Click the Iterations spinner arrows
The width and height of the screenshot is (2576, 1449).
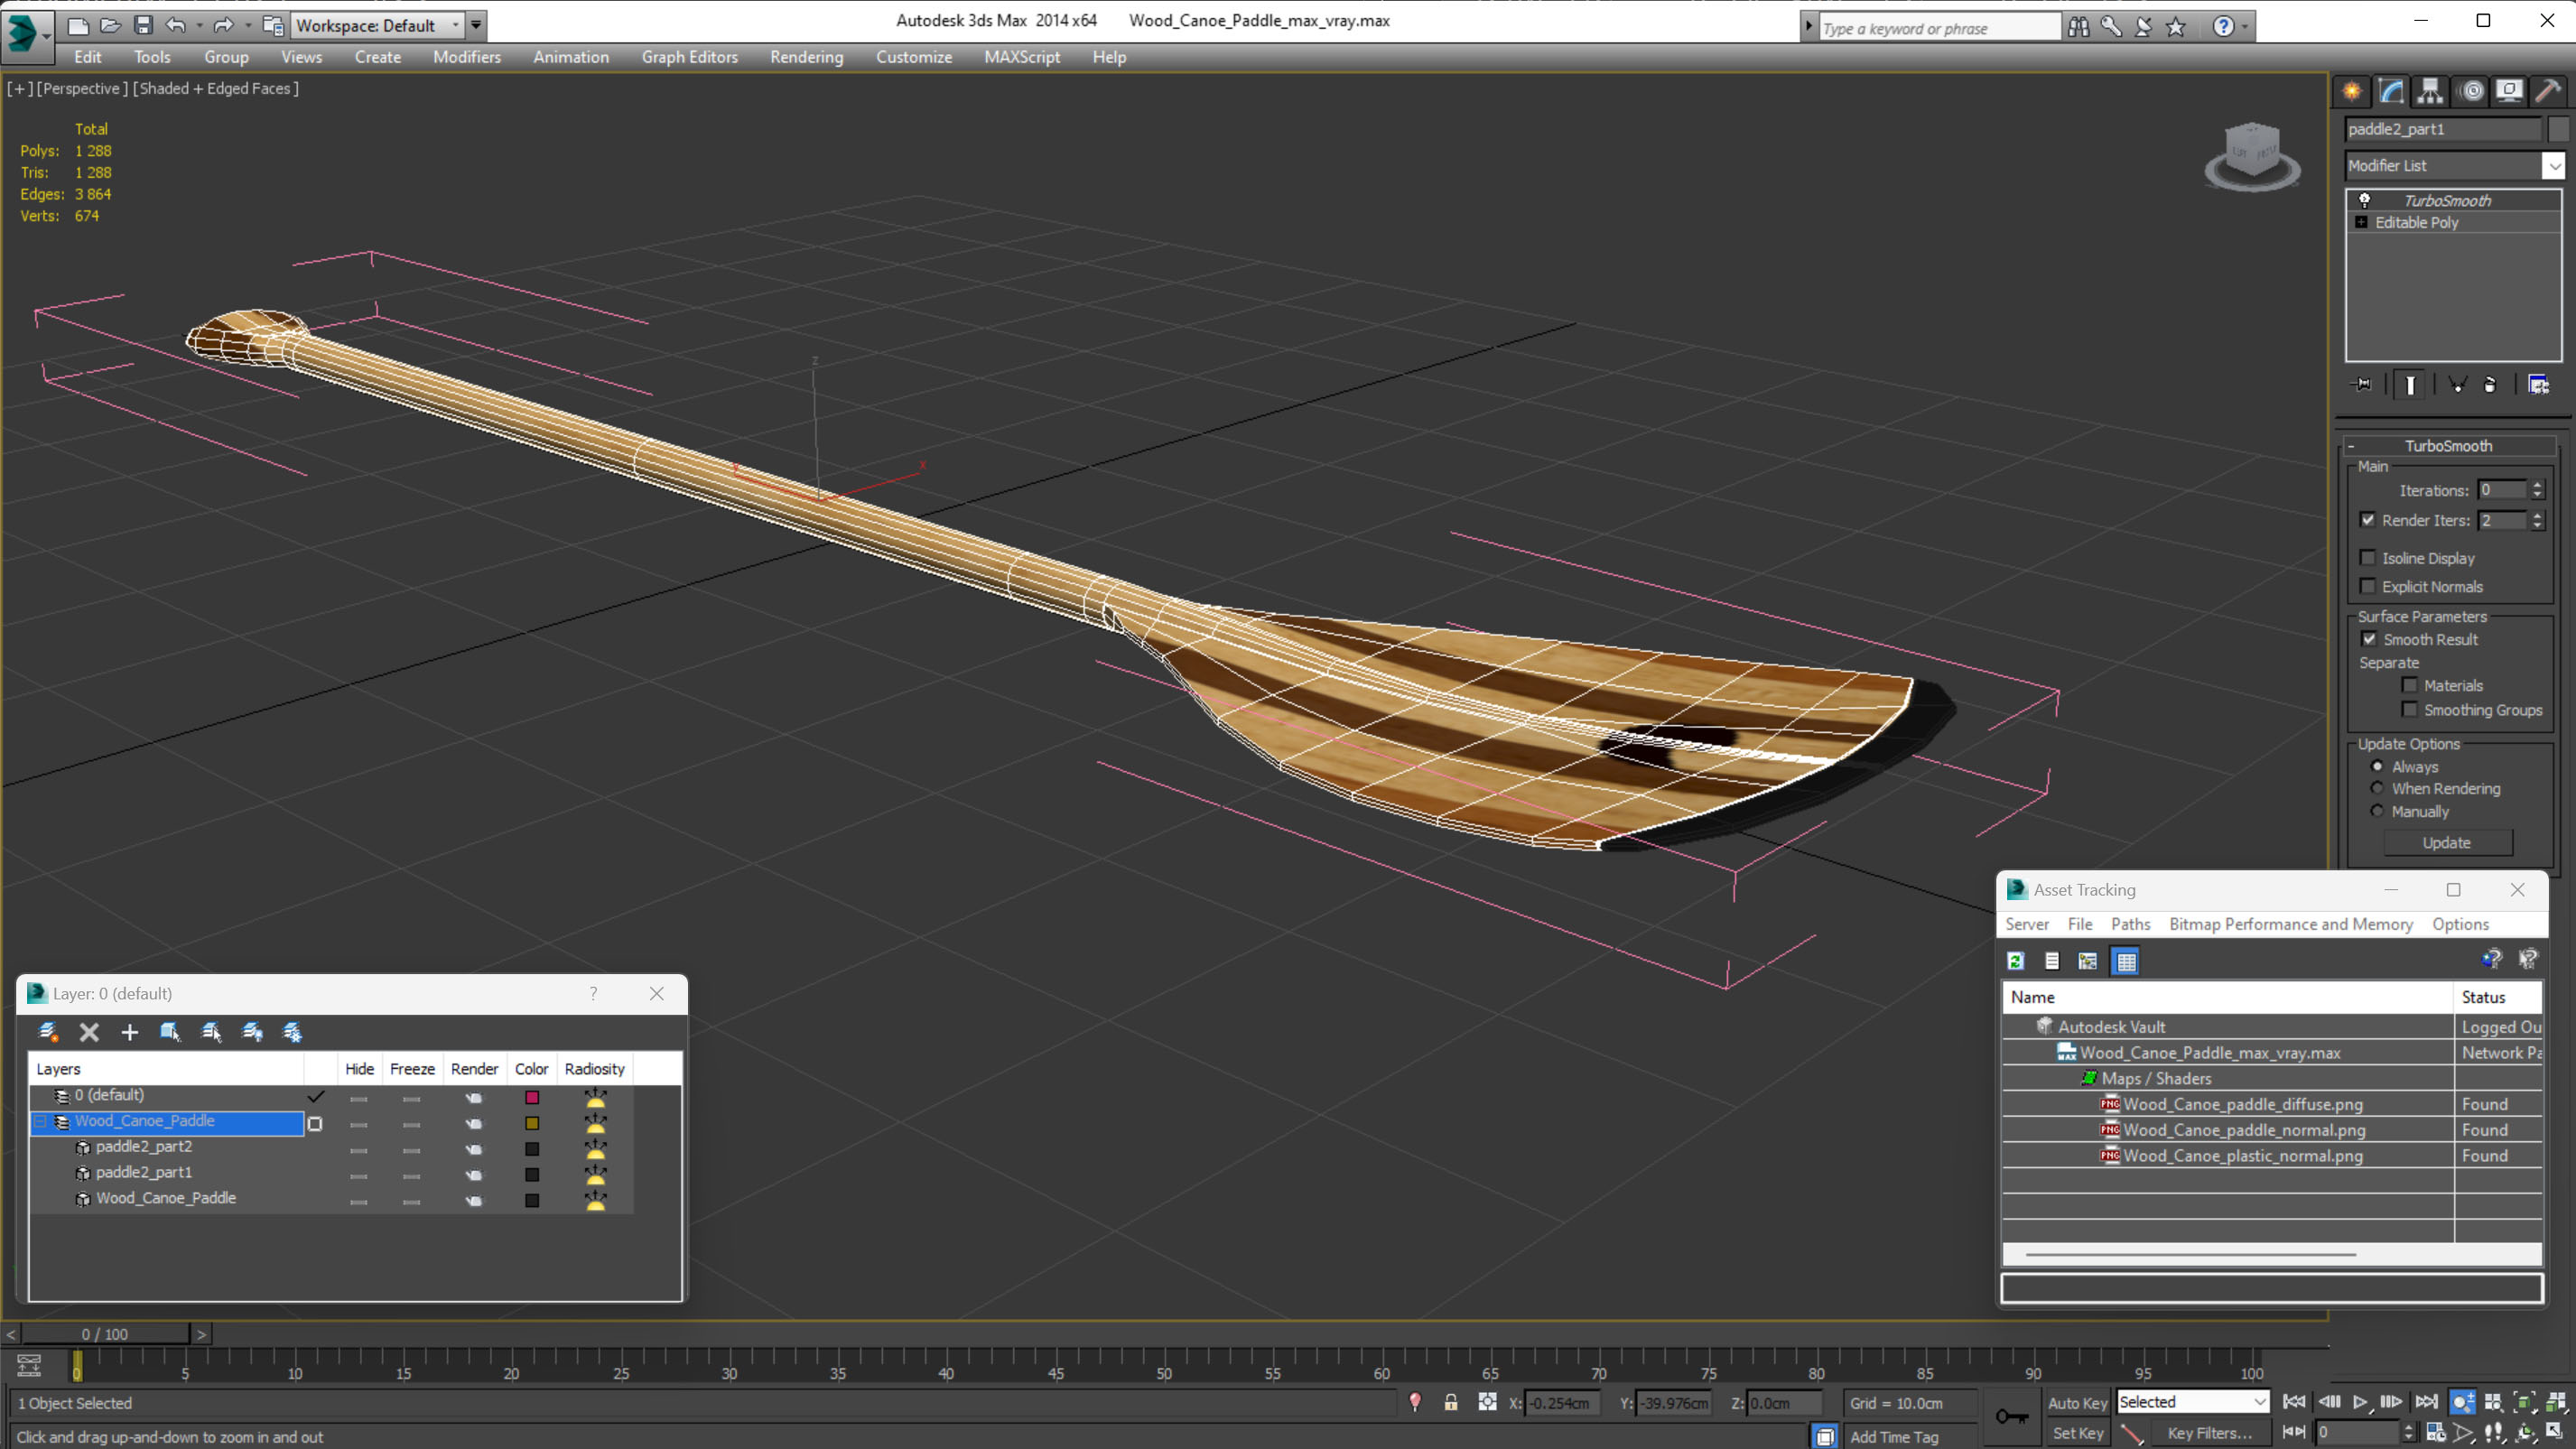2537,490
